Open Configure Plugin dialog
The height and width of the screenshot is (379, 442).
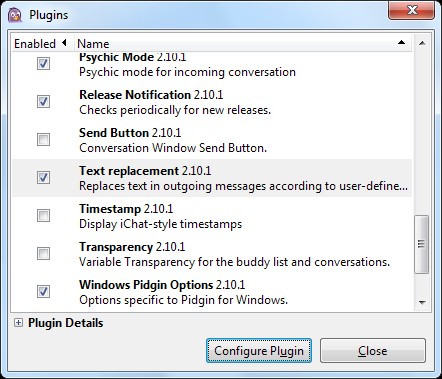click(259, 351)
